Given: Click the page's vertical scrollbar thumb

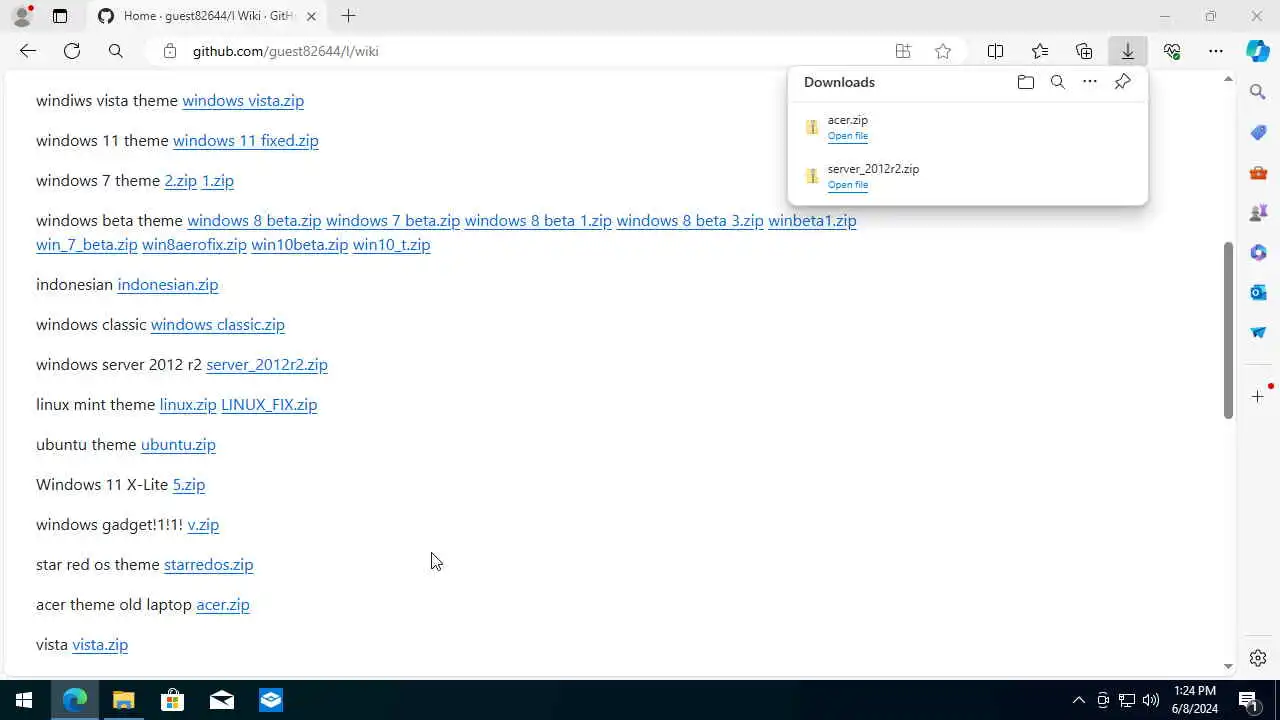Looking at the screenshot, I should coord(1228,330).
